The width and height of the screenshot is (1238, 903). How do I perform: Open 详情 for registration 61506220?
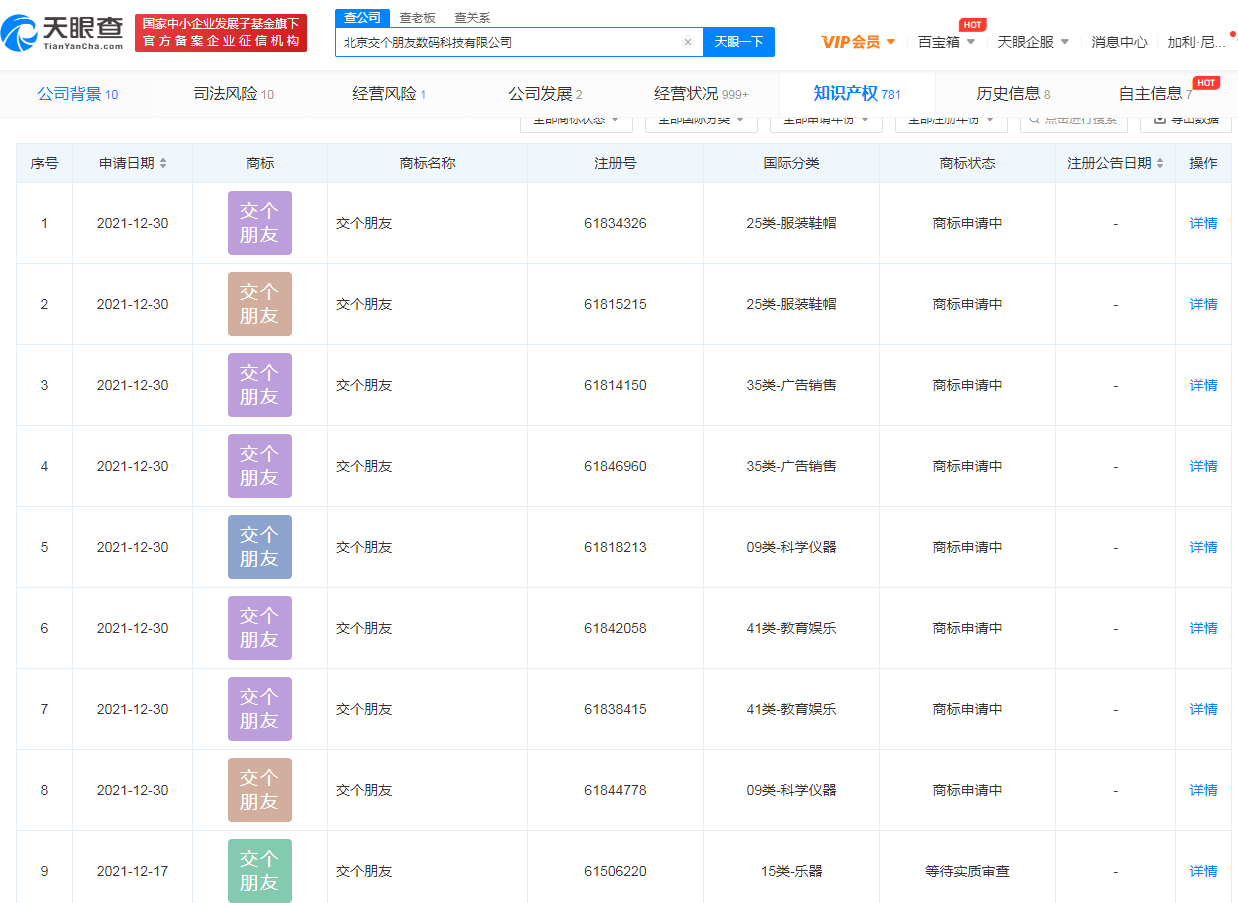pyautogui.click(x=1204, y=871)
